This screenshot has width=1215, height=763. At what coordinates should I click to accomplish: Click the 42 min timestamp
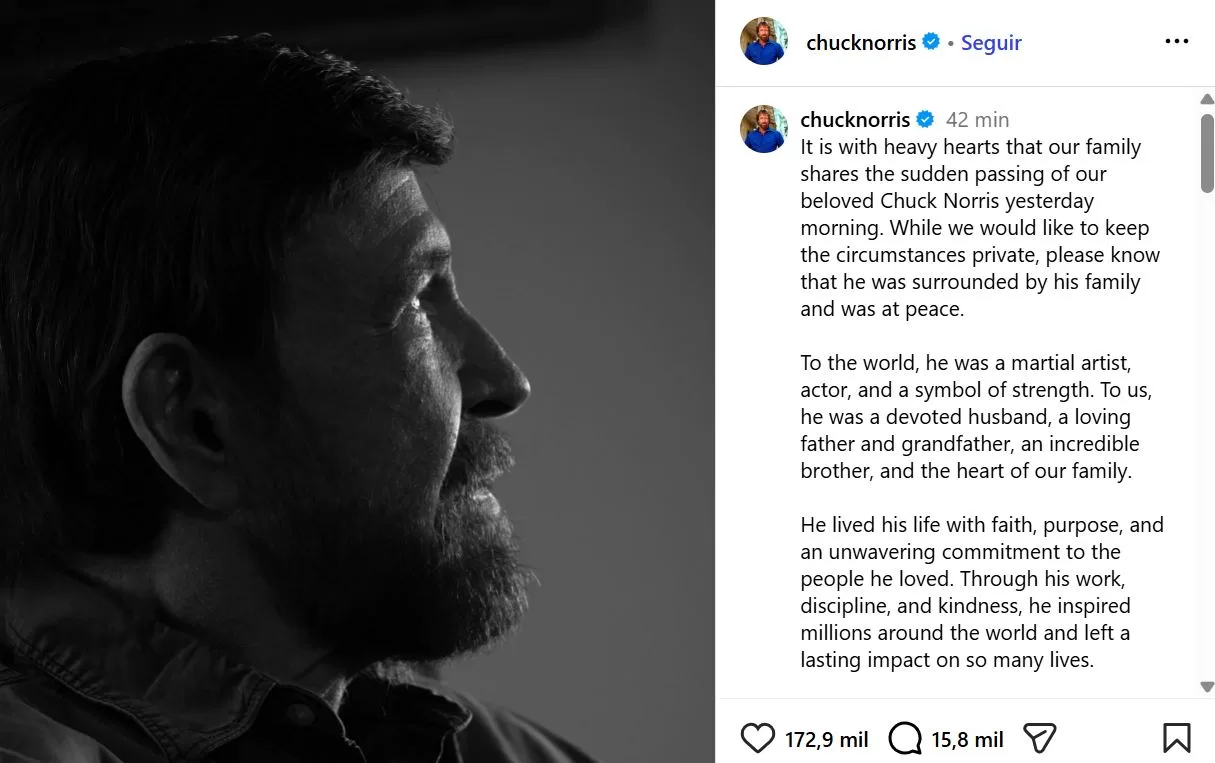coord(977,119)
